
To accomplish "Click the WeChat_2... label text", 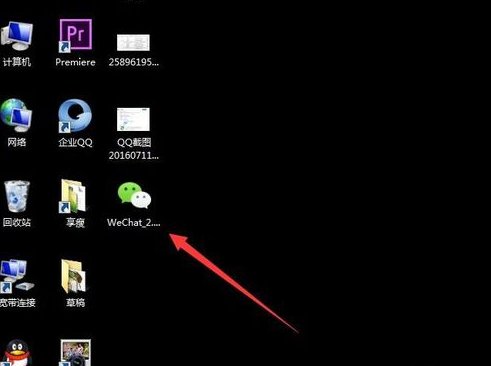I will (x=134, y=222).
